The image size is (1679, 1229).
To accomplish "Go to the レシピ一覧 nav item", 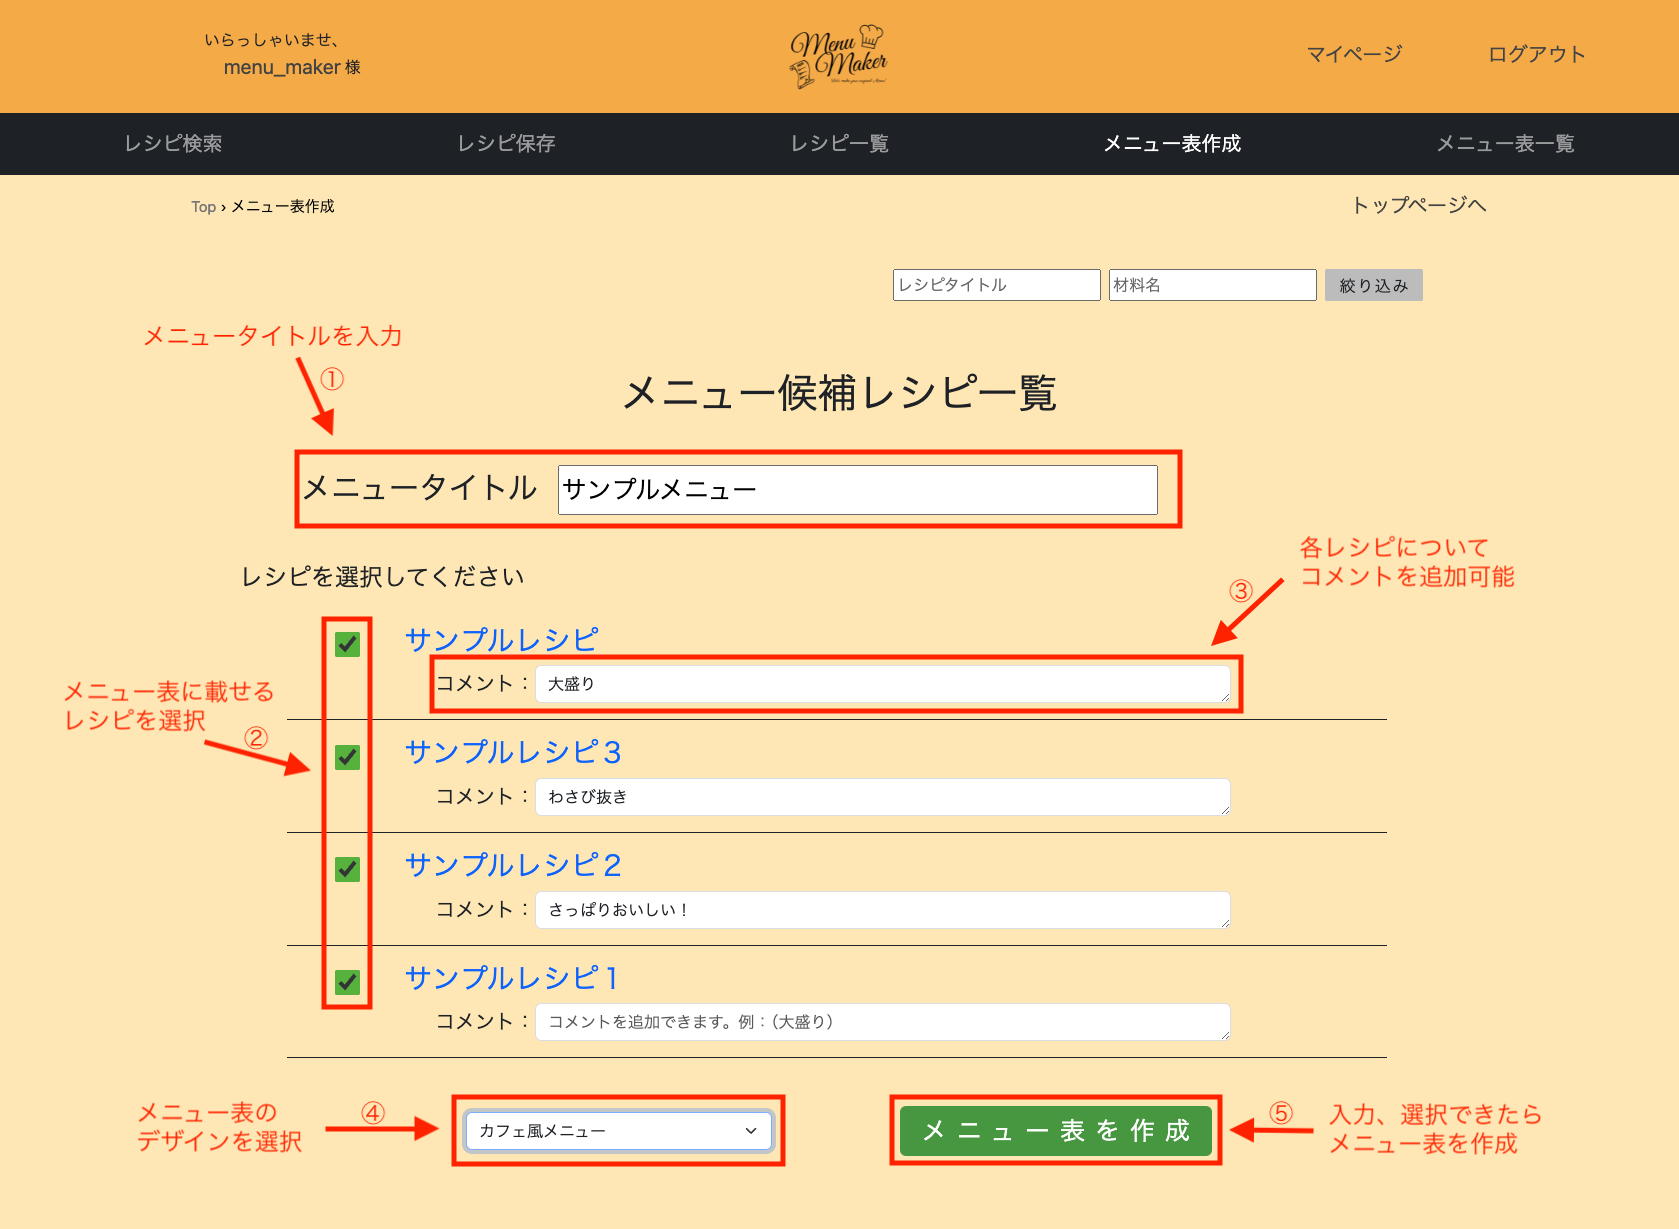I will click(839, 143).
